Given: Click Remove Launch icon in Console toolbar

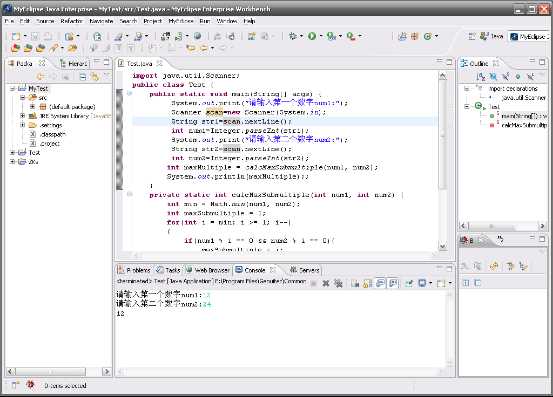Looking at the screenshot, I should [x=326, y=283].
